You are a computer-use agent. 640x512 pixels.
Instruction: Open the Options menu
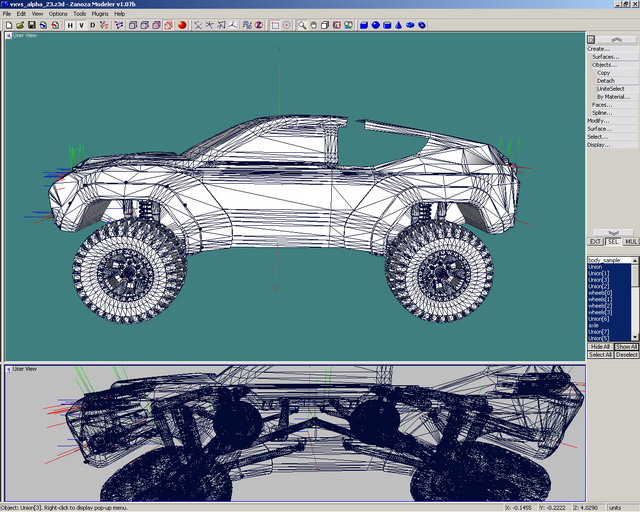58,14
